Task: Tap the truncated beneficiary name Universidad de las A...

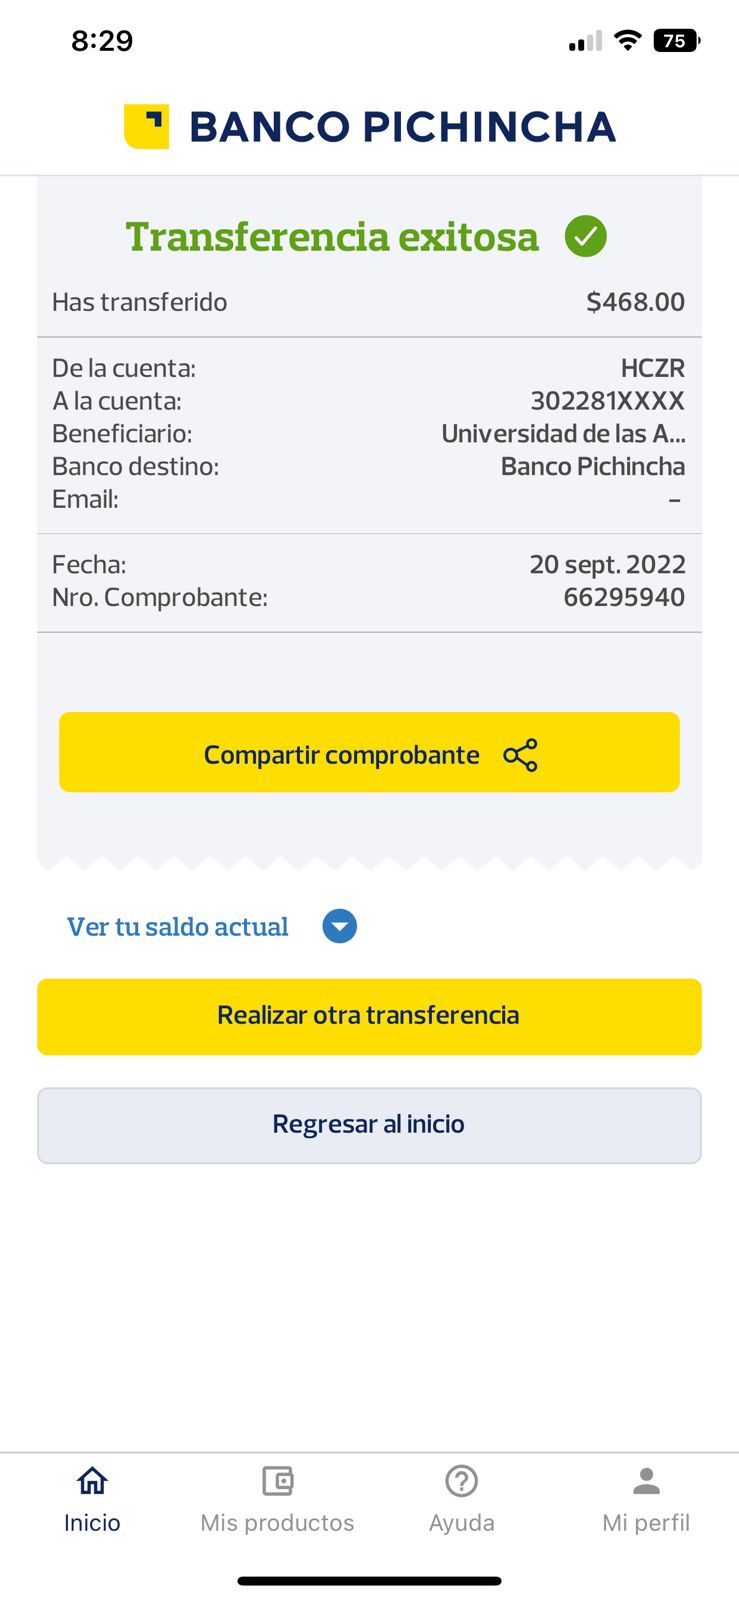Action: [563, 434]
